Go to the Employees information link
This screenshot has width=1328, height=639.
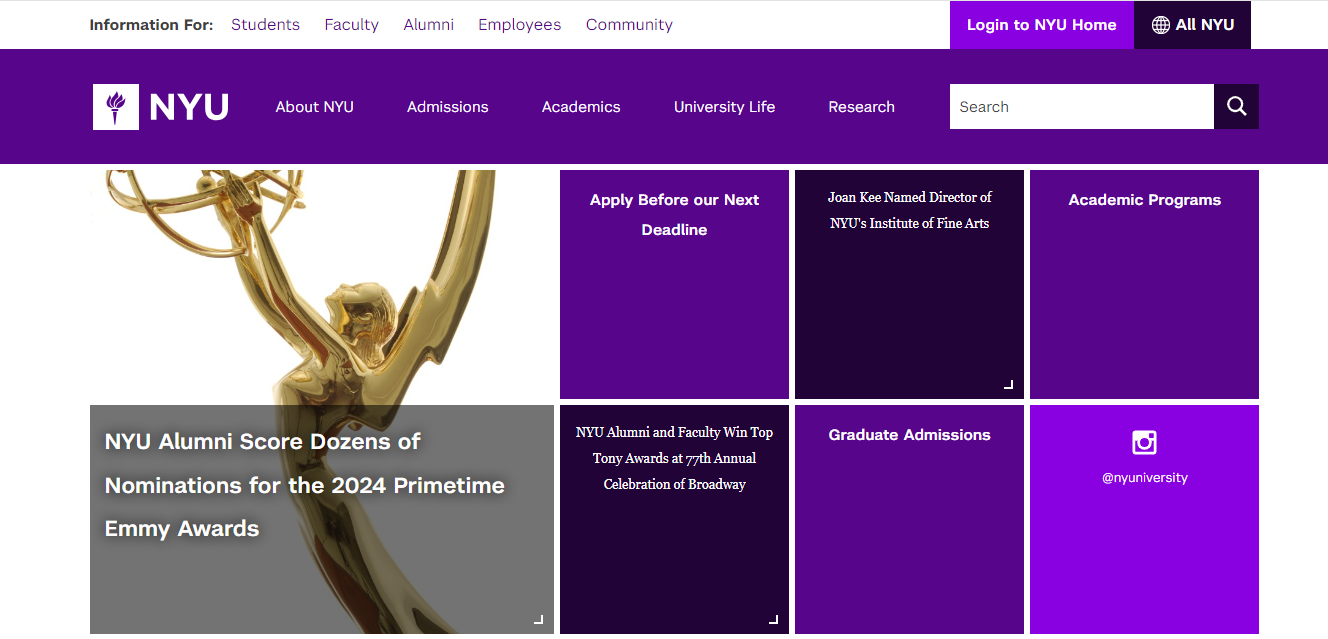pyautogui.click(x=520, y=25)
